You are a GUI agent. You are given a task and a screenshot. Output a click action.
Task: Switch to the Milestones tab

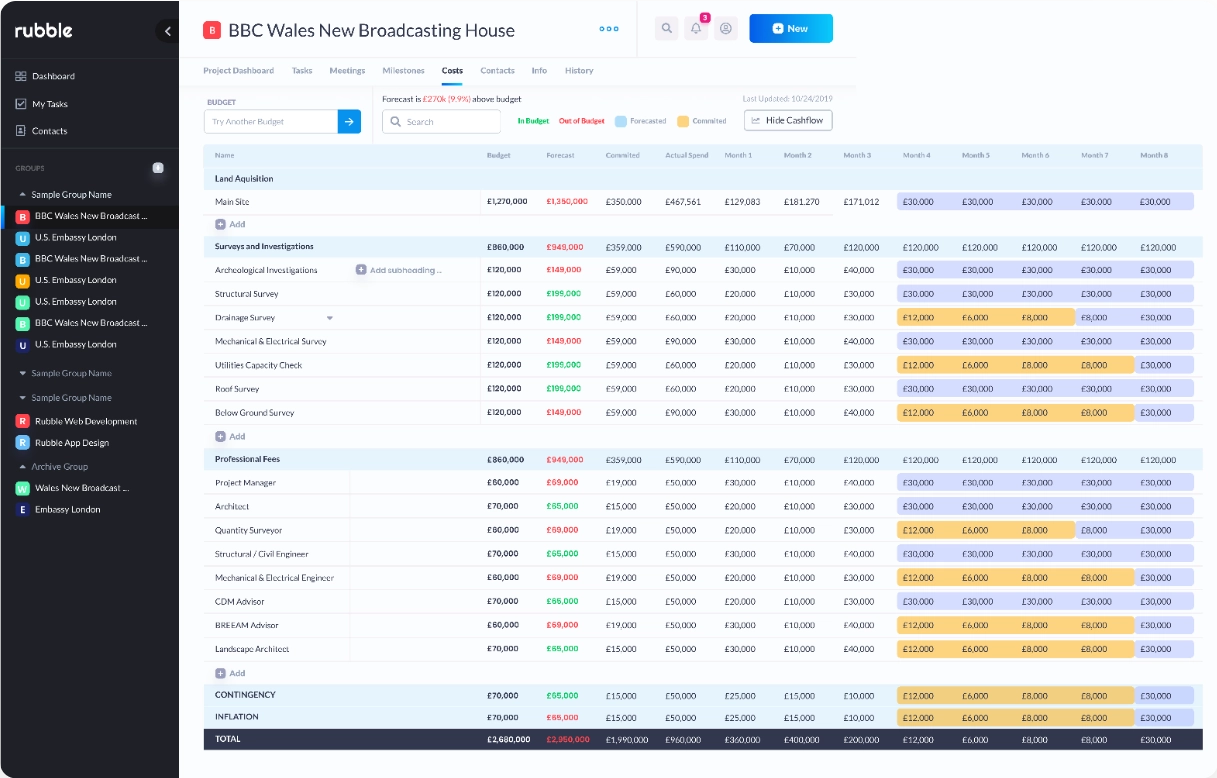click(403, 71)
